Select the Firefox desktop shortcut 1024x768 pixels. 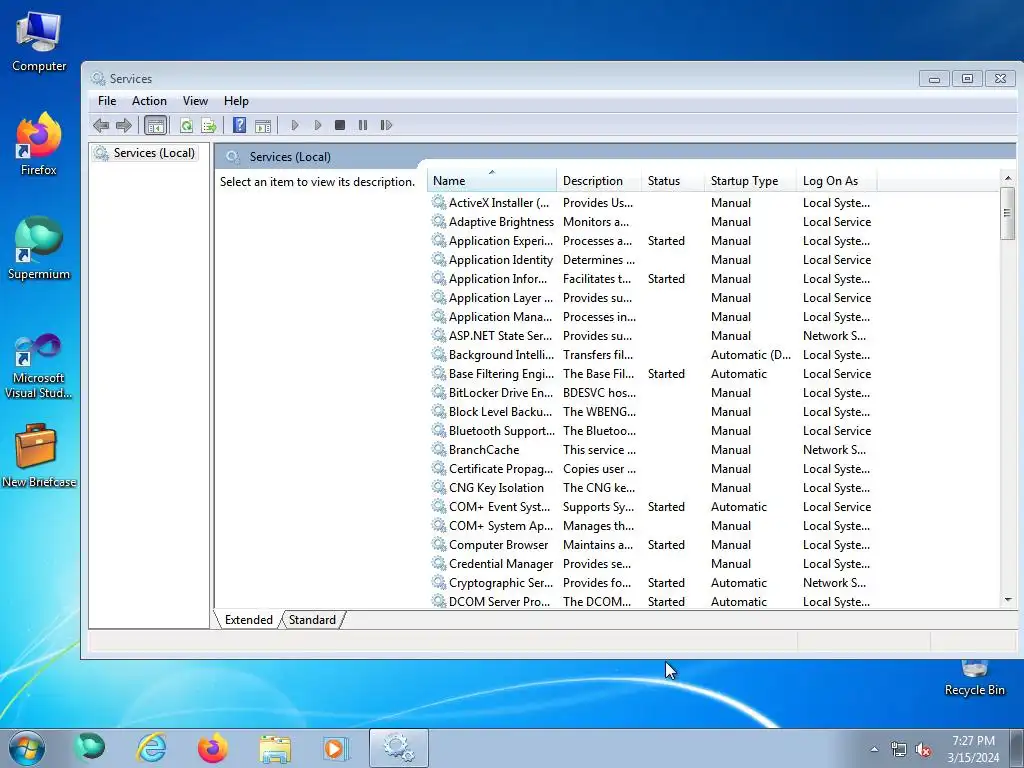tap(39, 144)
